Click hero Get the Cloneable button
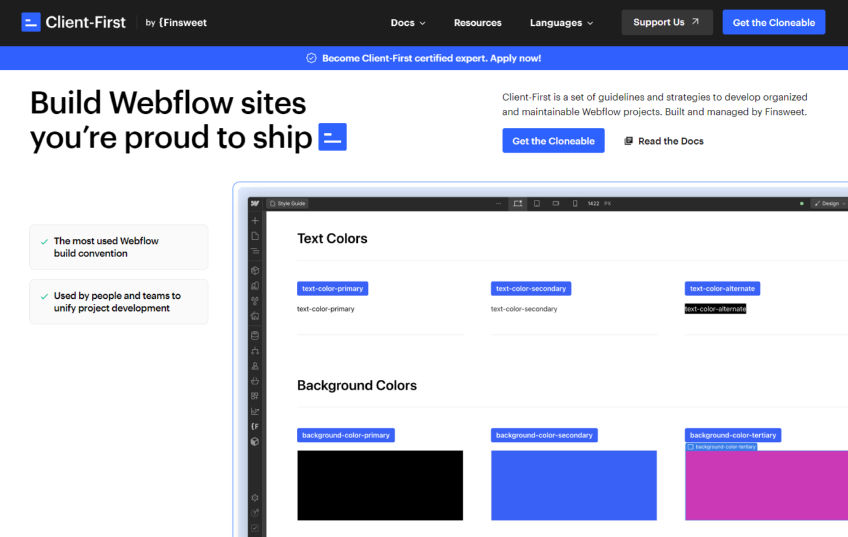Screen dimensions: 848x537 tap(553, 141)
